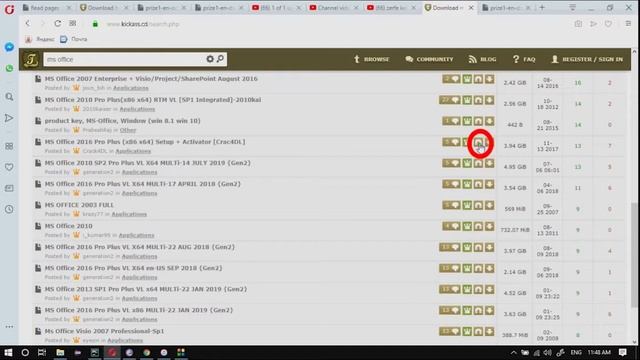640x360 pixels.
Task: Add page to bookmarks heart in address bar
Action: click(608, 24)
